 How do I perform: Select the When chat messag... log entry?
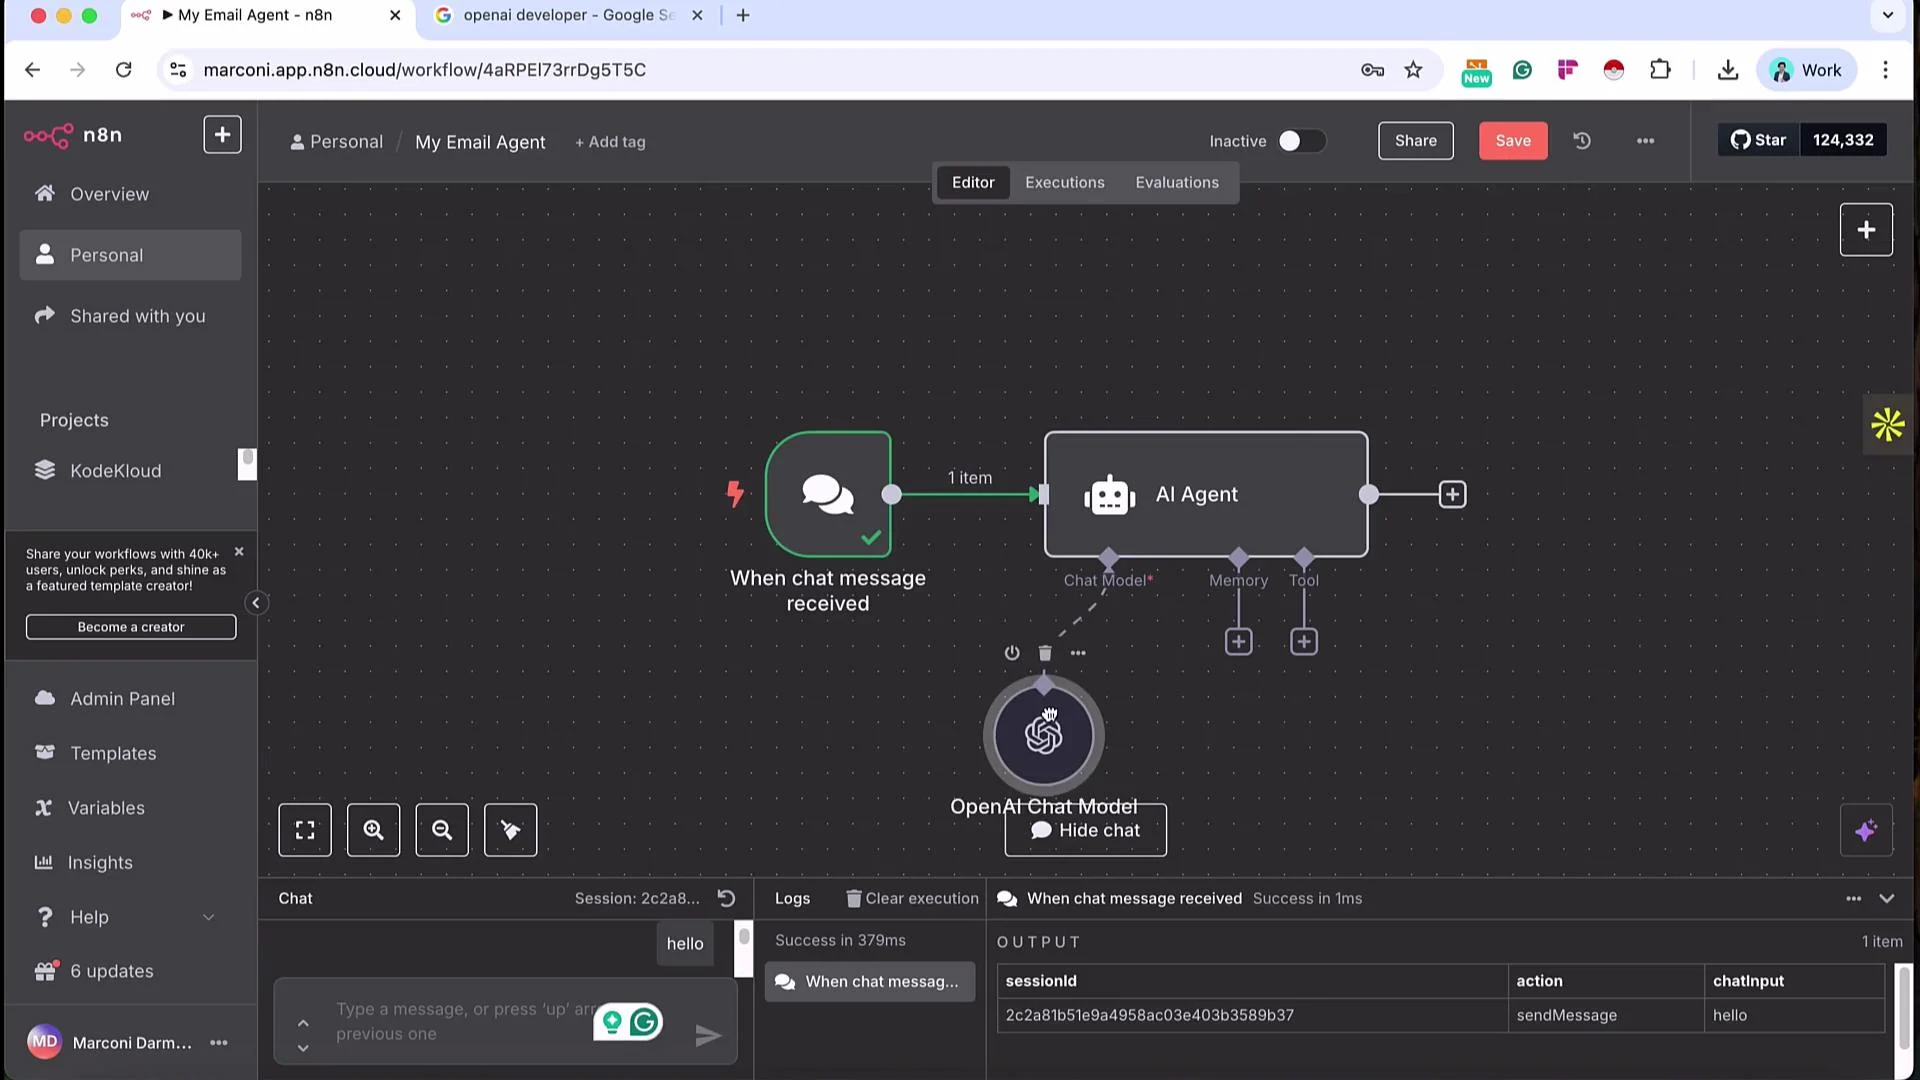coord(870,982)
